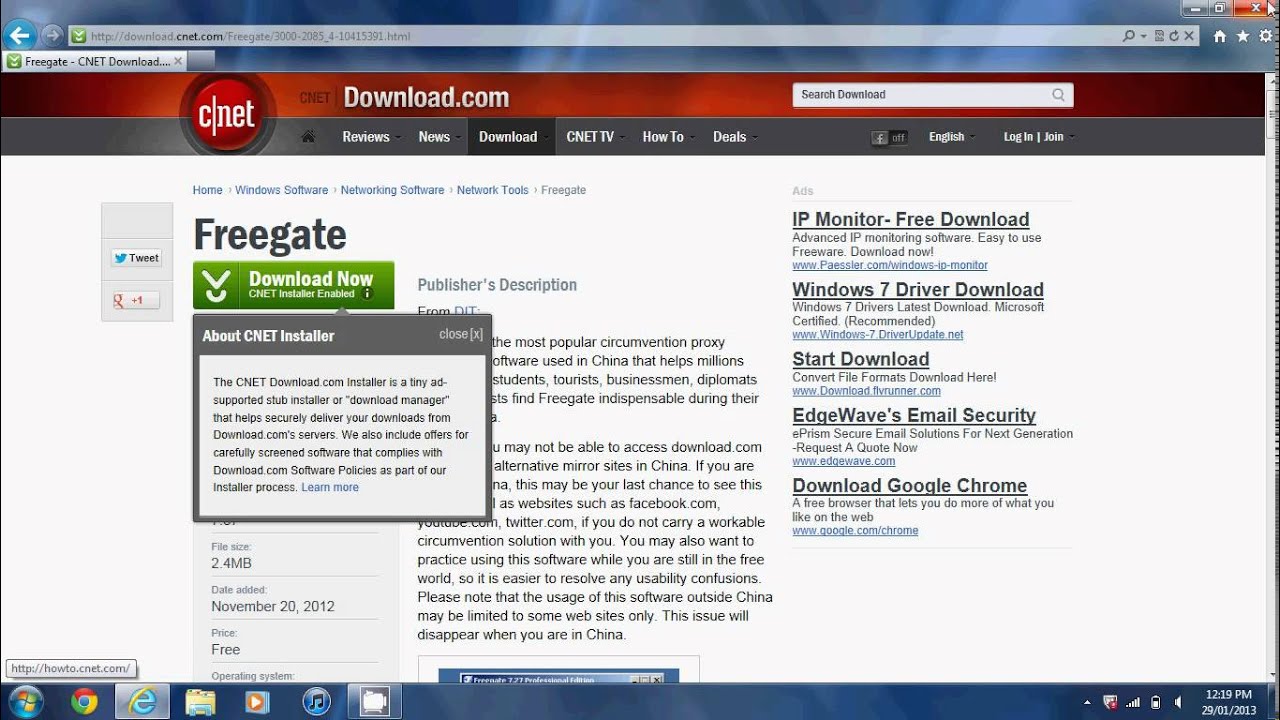The height and width of the screenshot is (720, 1280).
Task: Click the search magnifier in address bar
Action: tap(1129, 36)
